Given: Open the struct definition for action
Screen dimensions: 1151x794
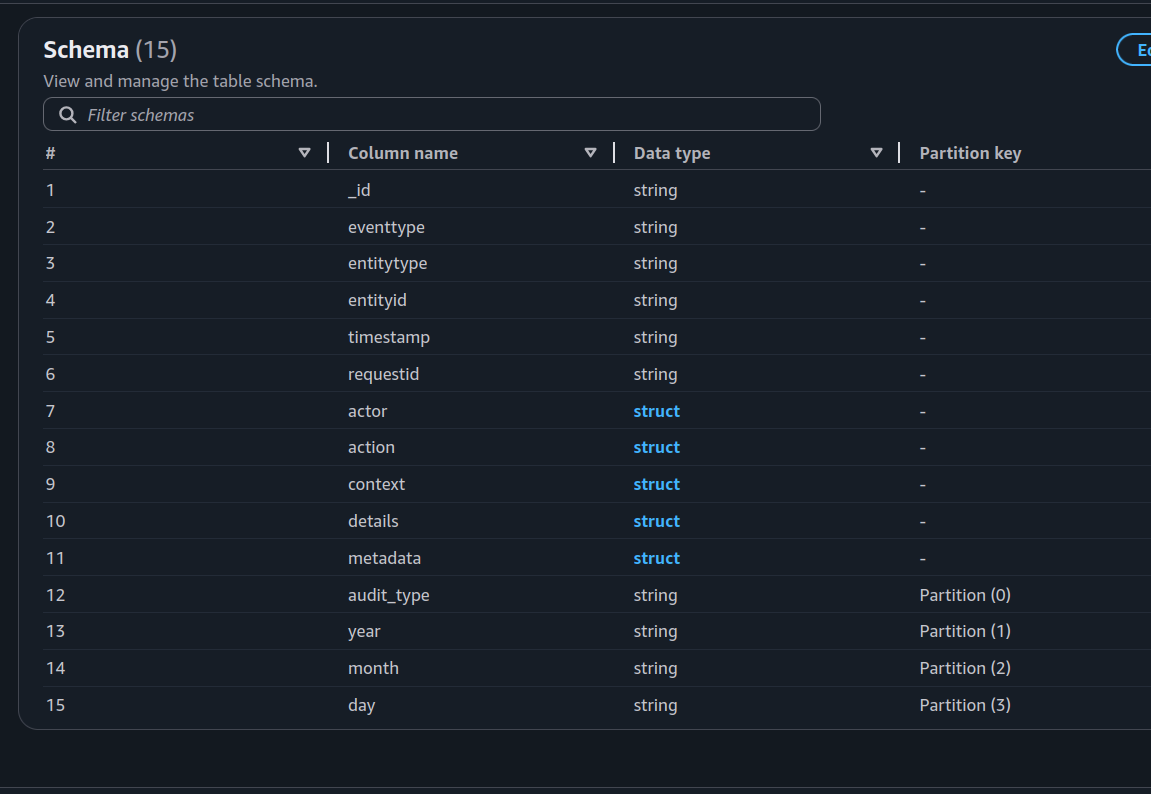Looking at the screenshot, I should pyautogui.click(x=656, y=448).
